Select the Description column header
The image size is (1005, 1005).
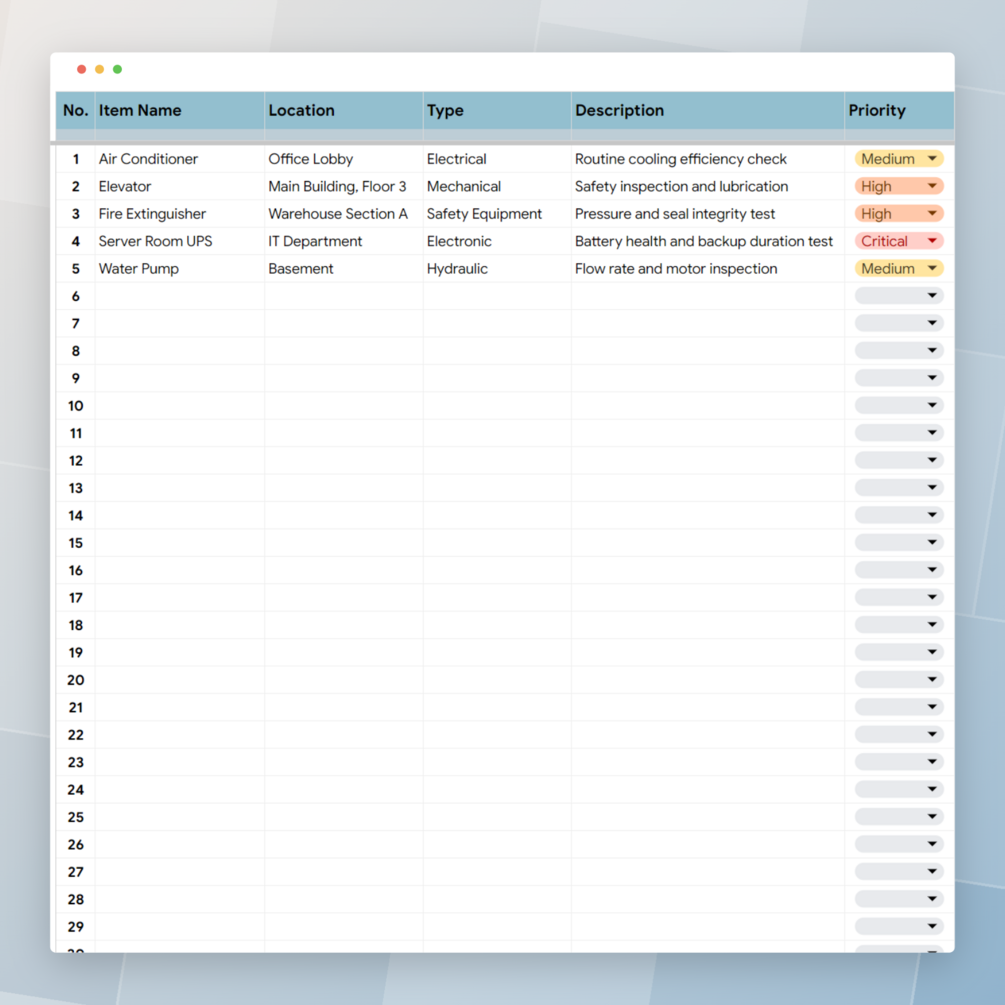click(x=708, y=110)
